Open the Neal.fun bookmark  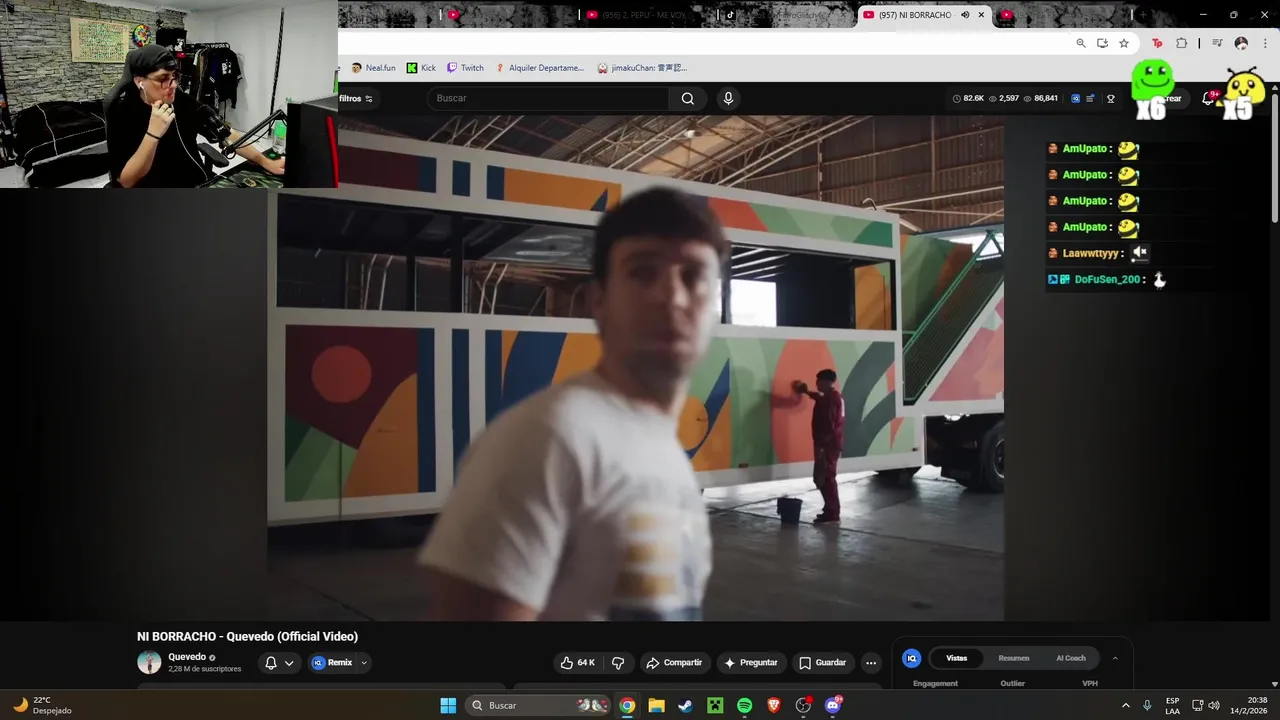tap(373, 68)
